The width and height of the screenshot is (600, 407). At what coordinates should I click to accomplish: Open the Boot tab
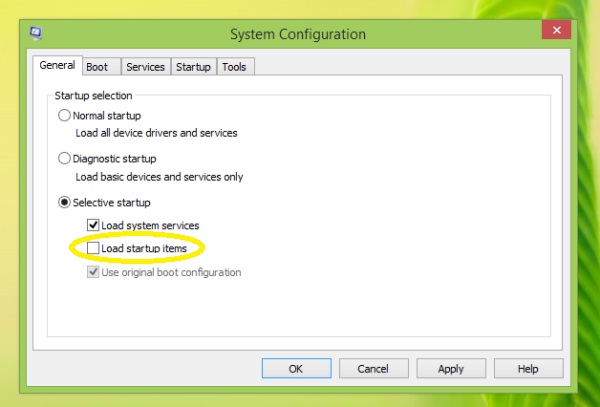coord(97,67)
